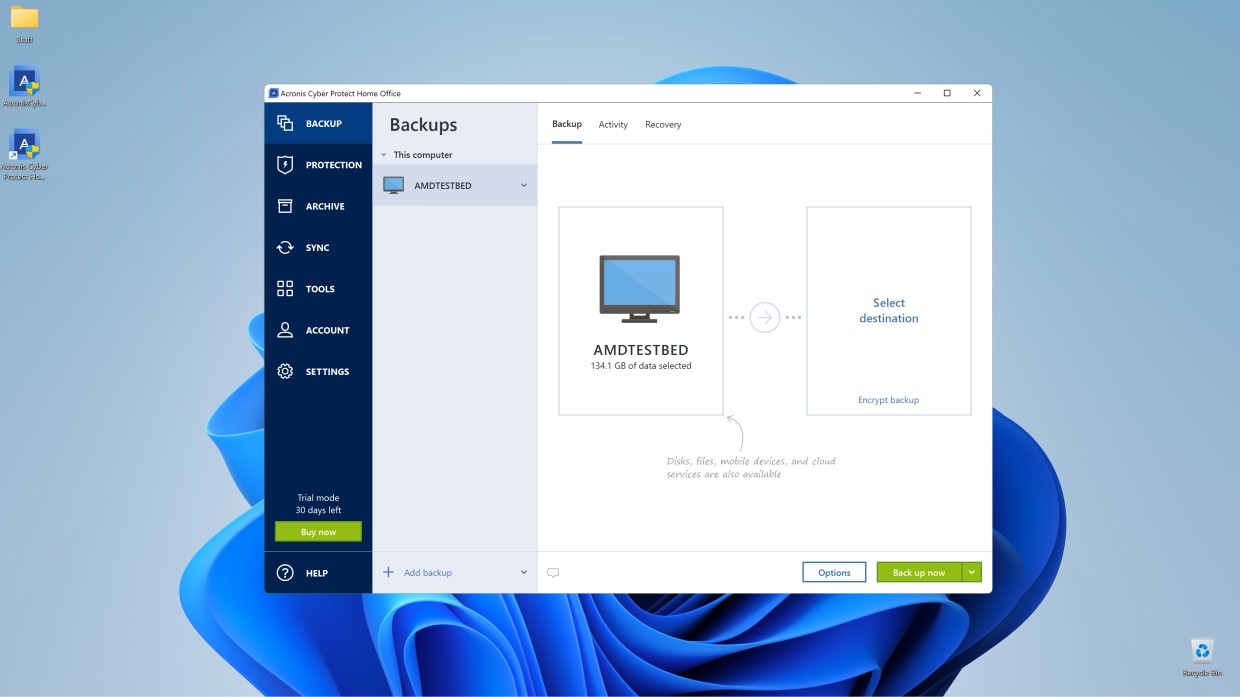The width and height of the screenshot is (1240, 697).
Task: Click the comment bubble icon in bottom bar
Action: coord(553,573)
